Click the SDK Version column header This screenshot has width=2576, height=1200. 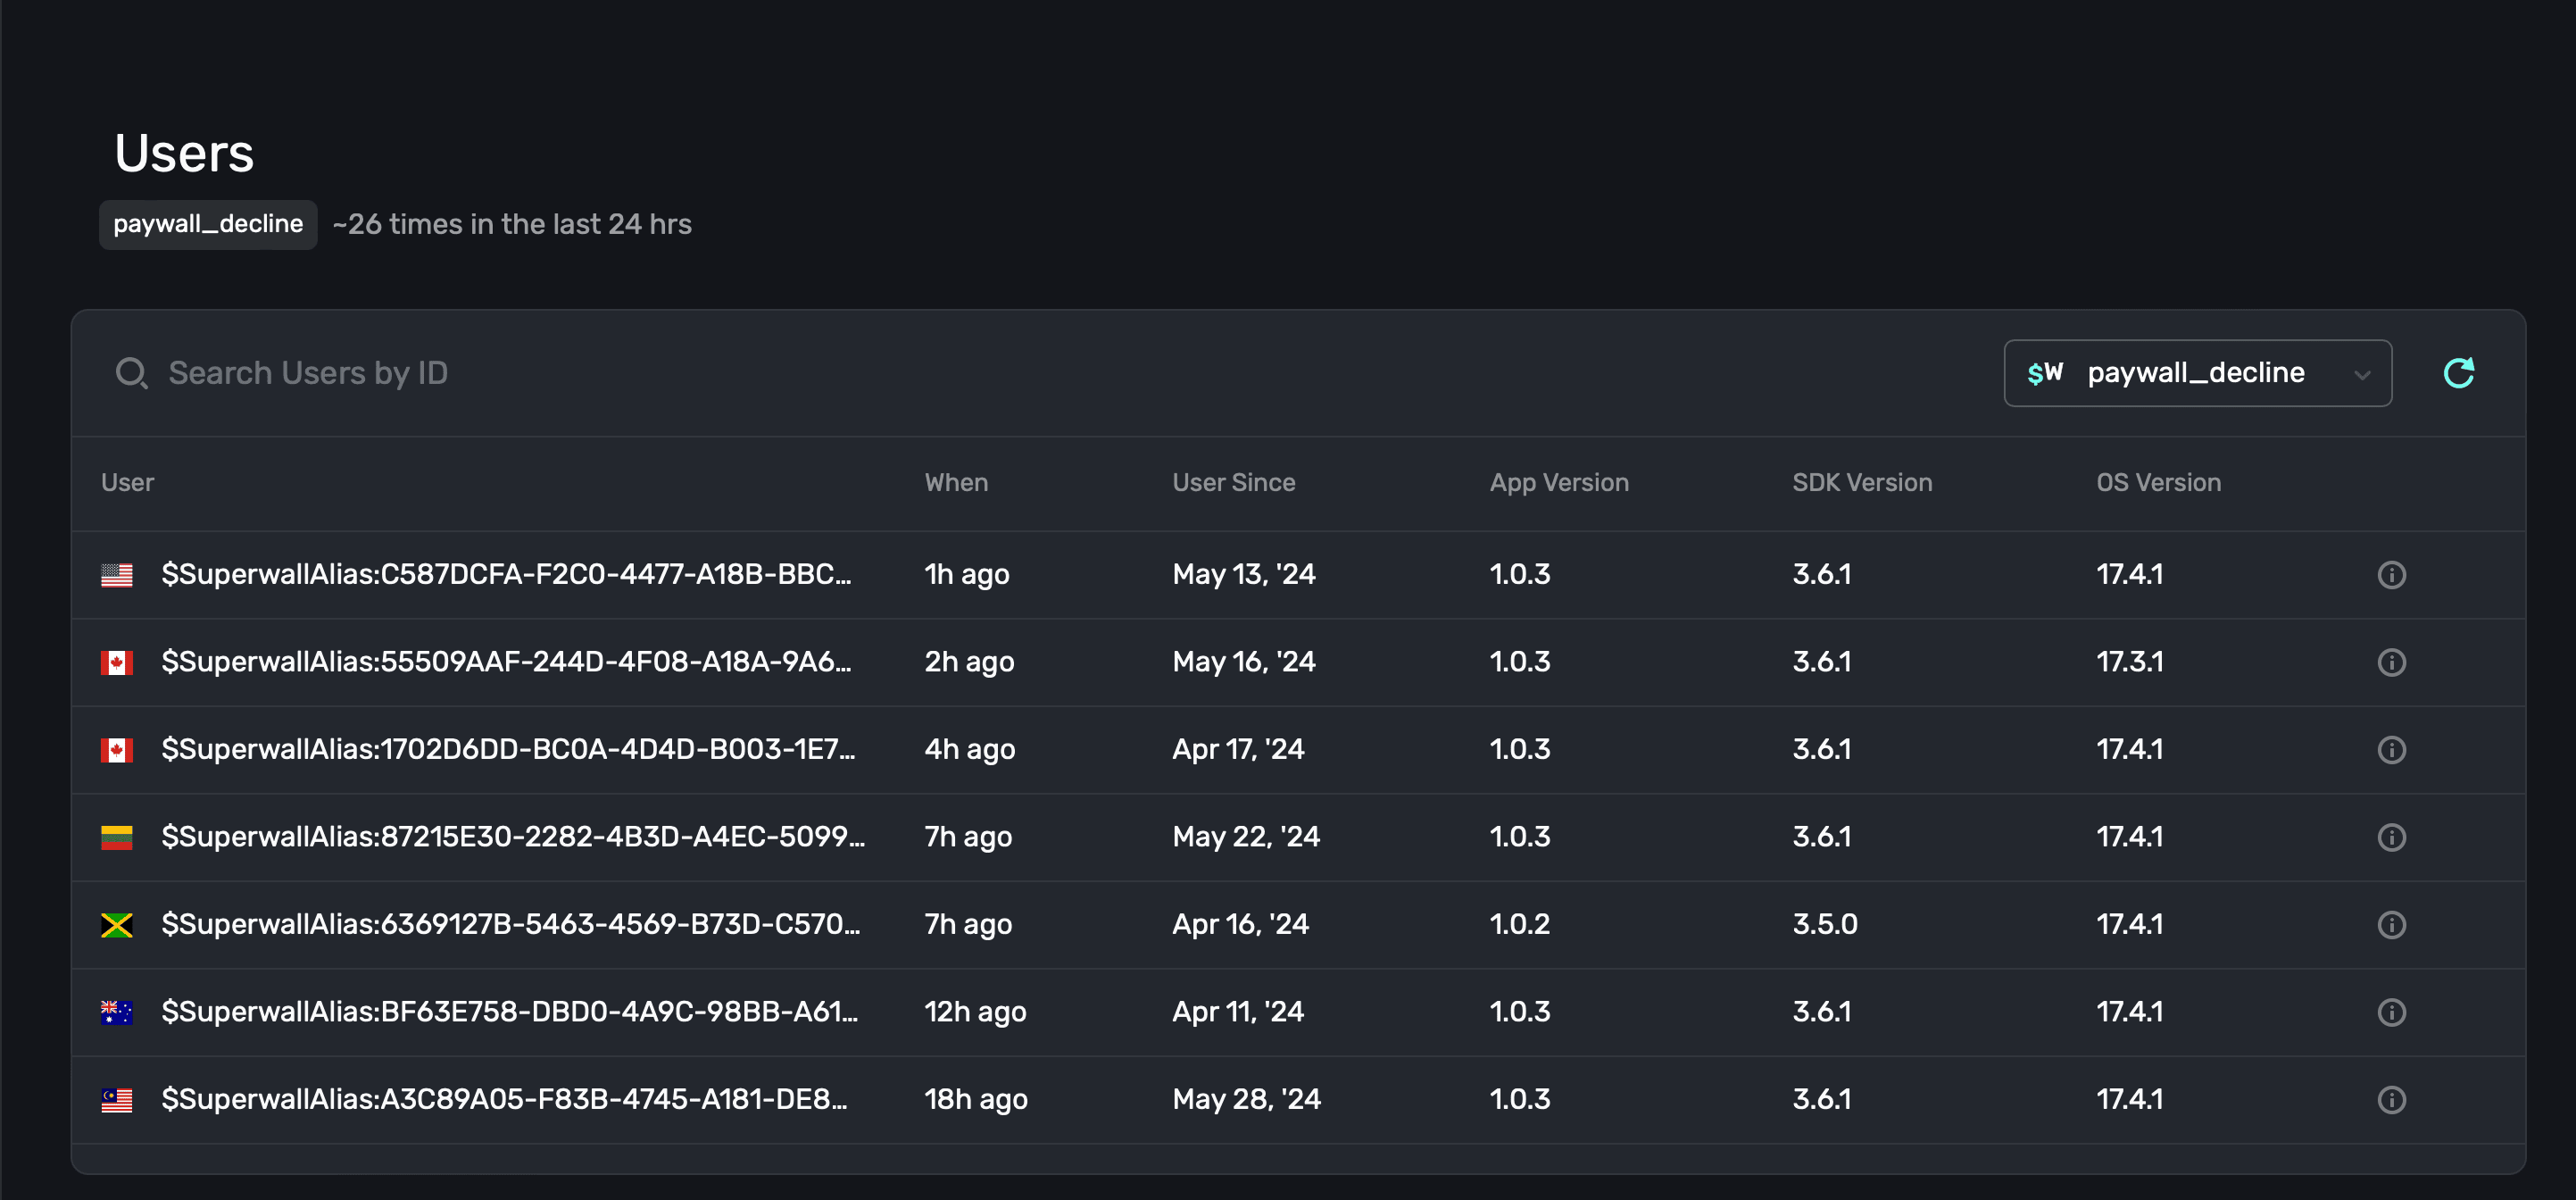coord(1862,483)
